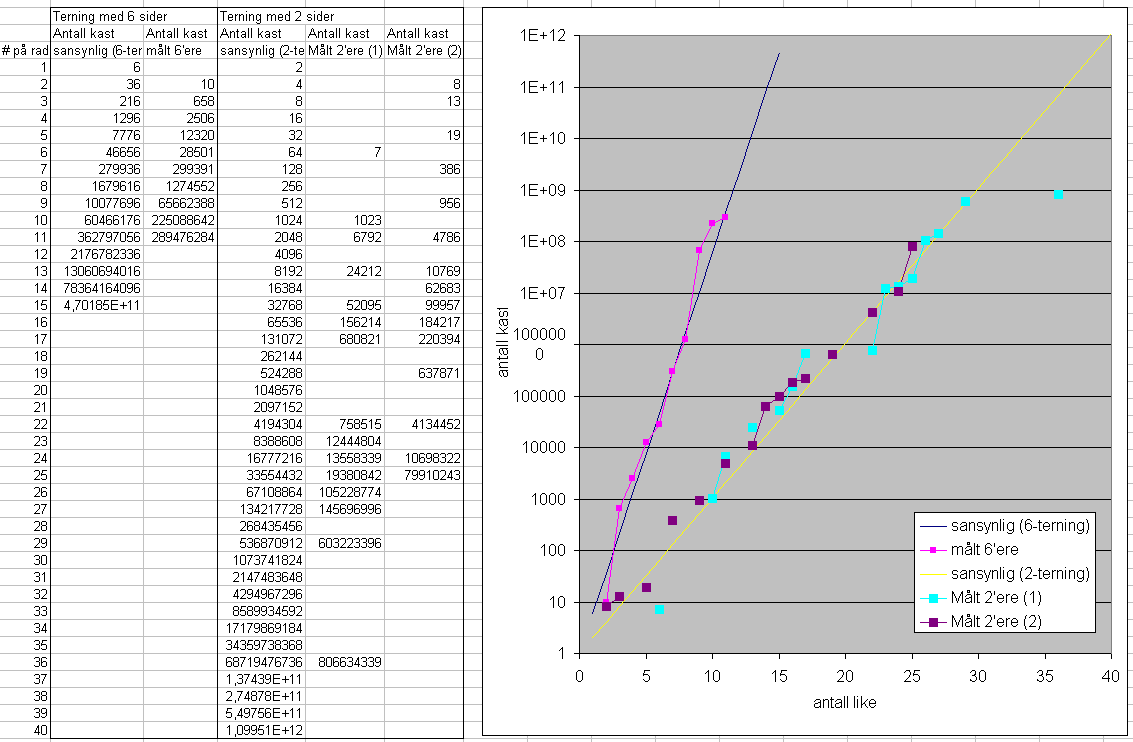The image size is (1133, 742).
Task: Select the 'målt 6'ere' legend entry
Action: 969,549
